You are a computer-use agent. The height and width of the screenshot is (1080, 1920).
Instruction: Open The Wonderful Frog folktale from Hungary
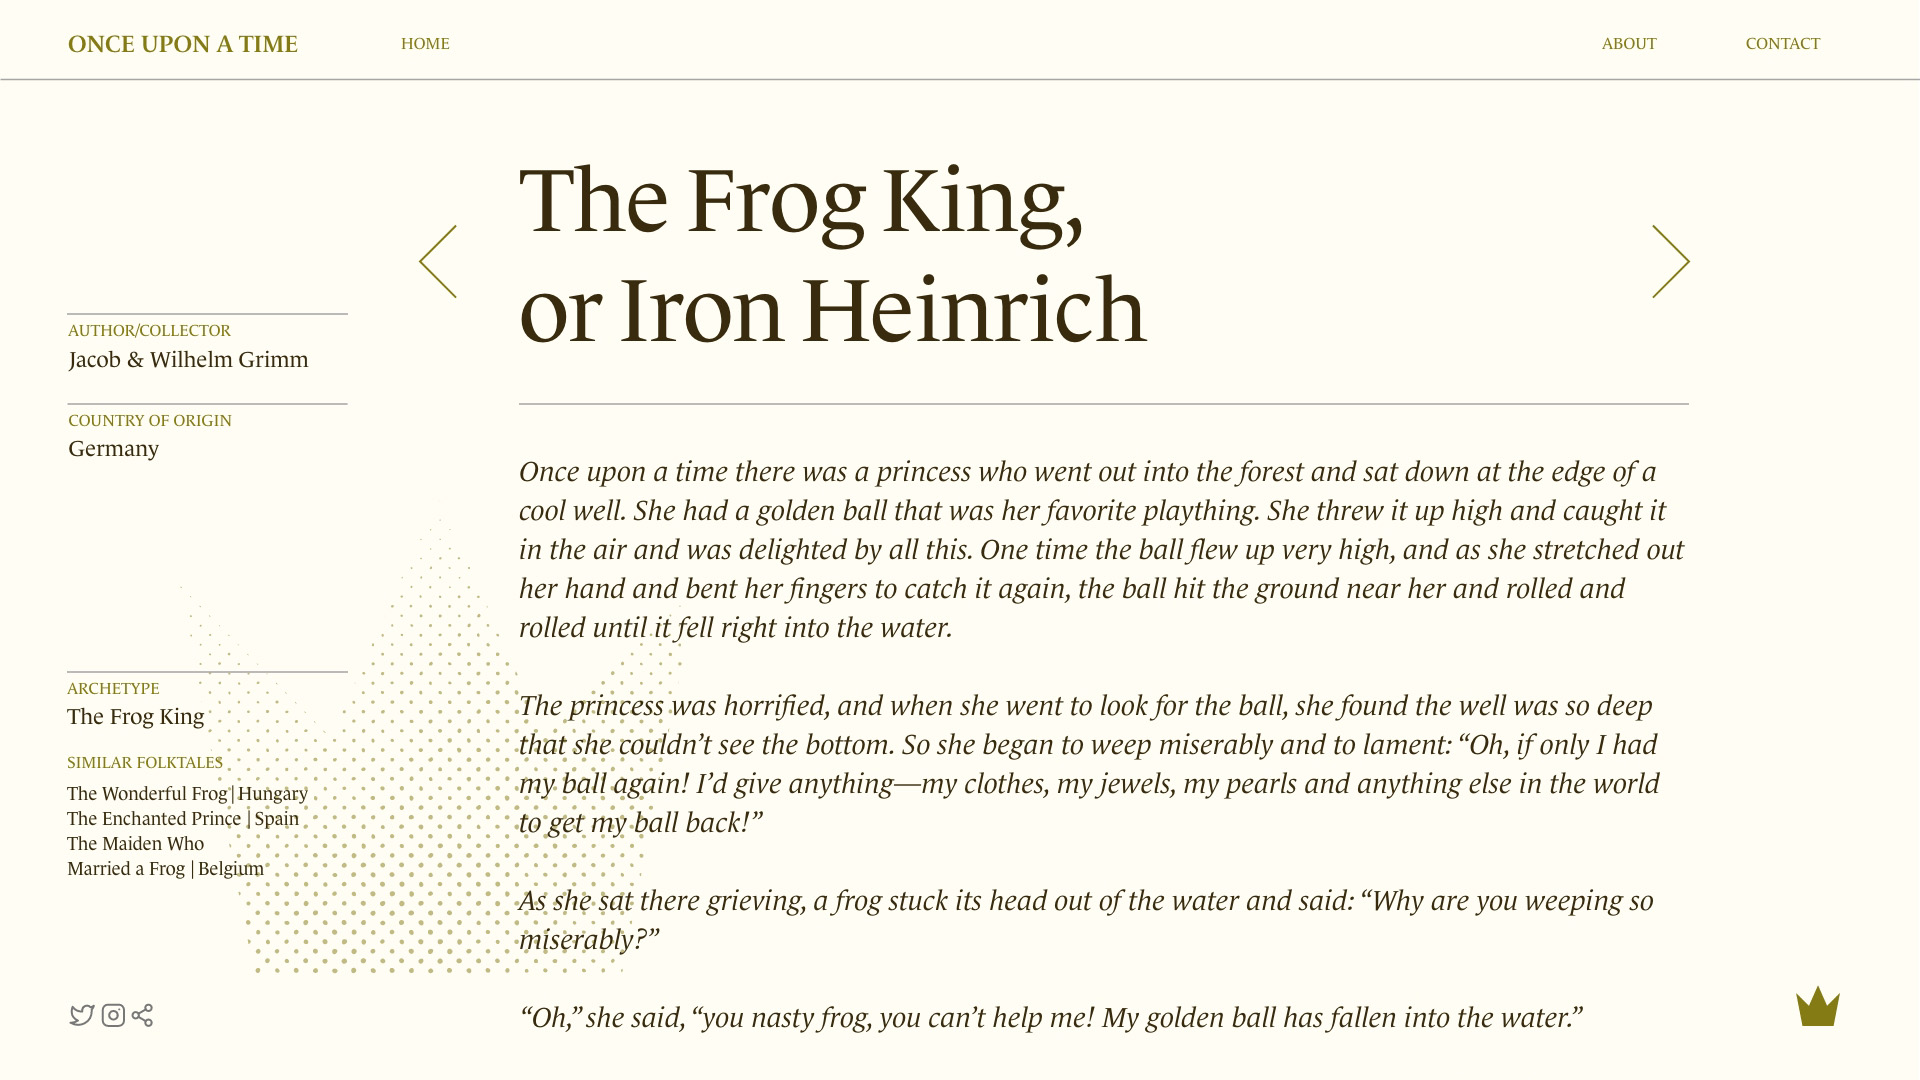187,794
